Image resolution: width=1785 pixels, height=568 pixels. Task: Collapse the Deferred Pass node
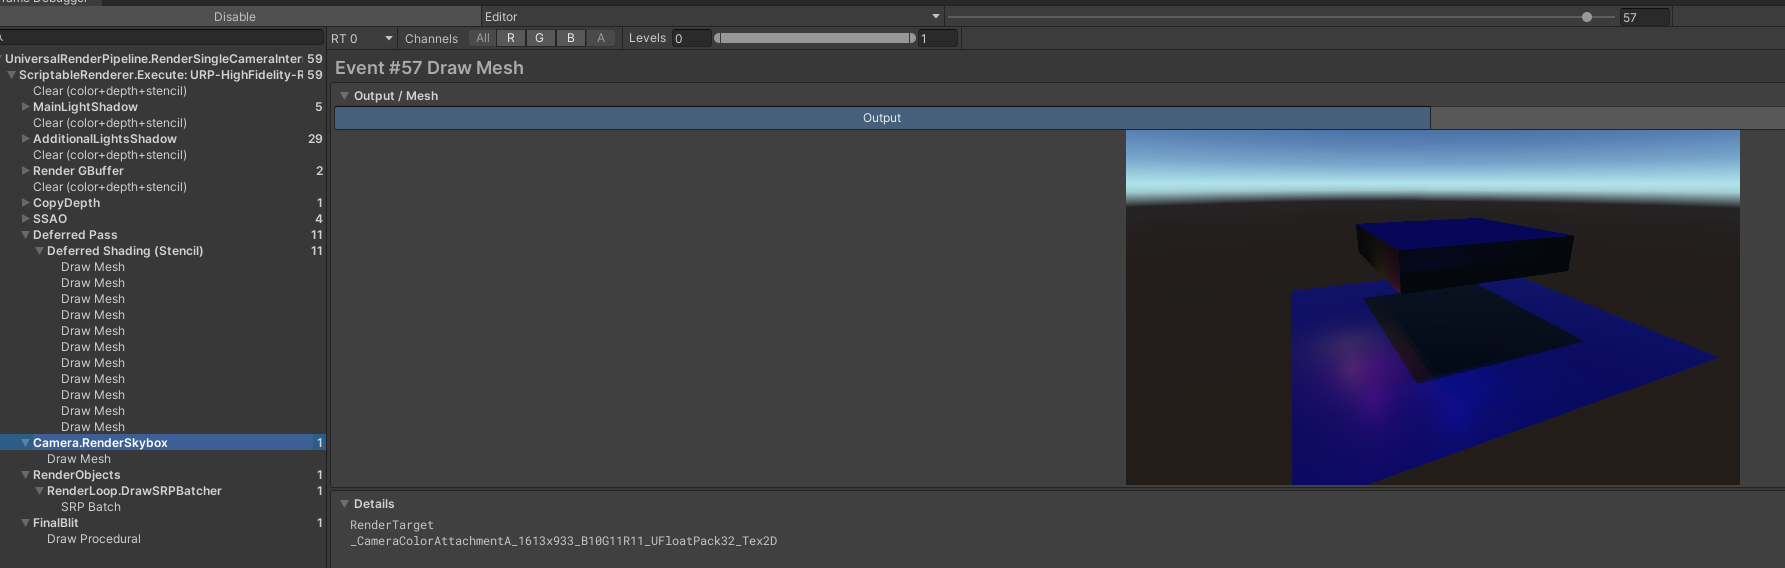tap(26, 235)
